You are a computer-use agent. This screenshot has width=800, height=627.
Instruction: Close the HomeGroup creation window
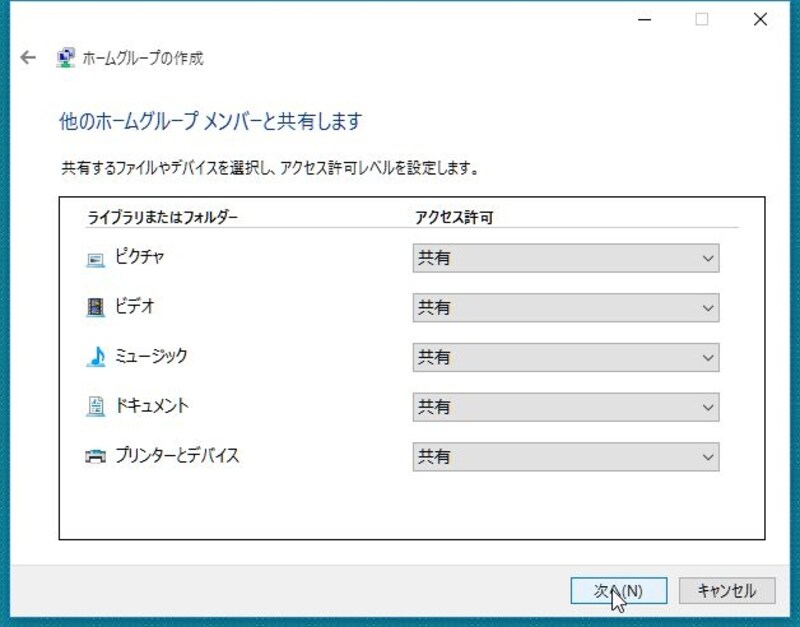coord(761,19)
